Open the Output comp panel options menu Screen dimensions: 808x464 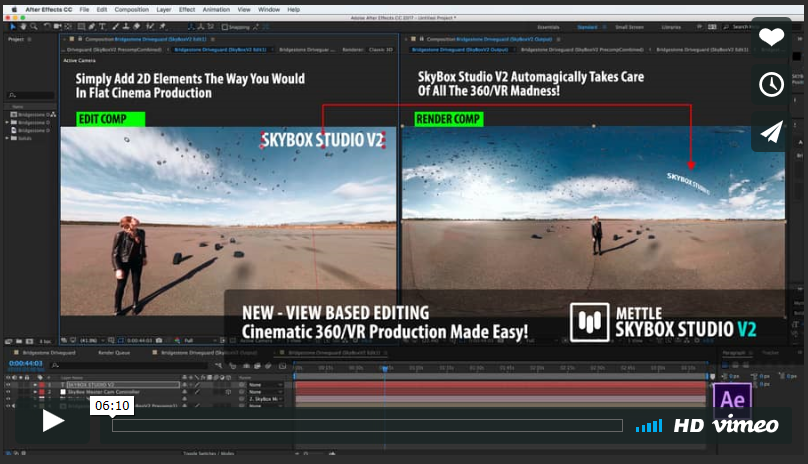558,39
